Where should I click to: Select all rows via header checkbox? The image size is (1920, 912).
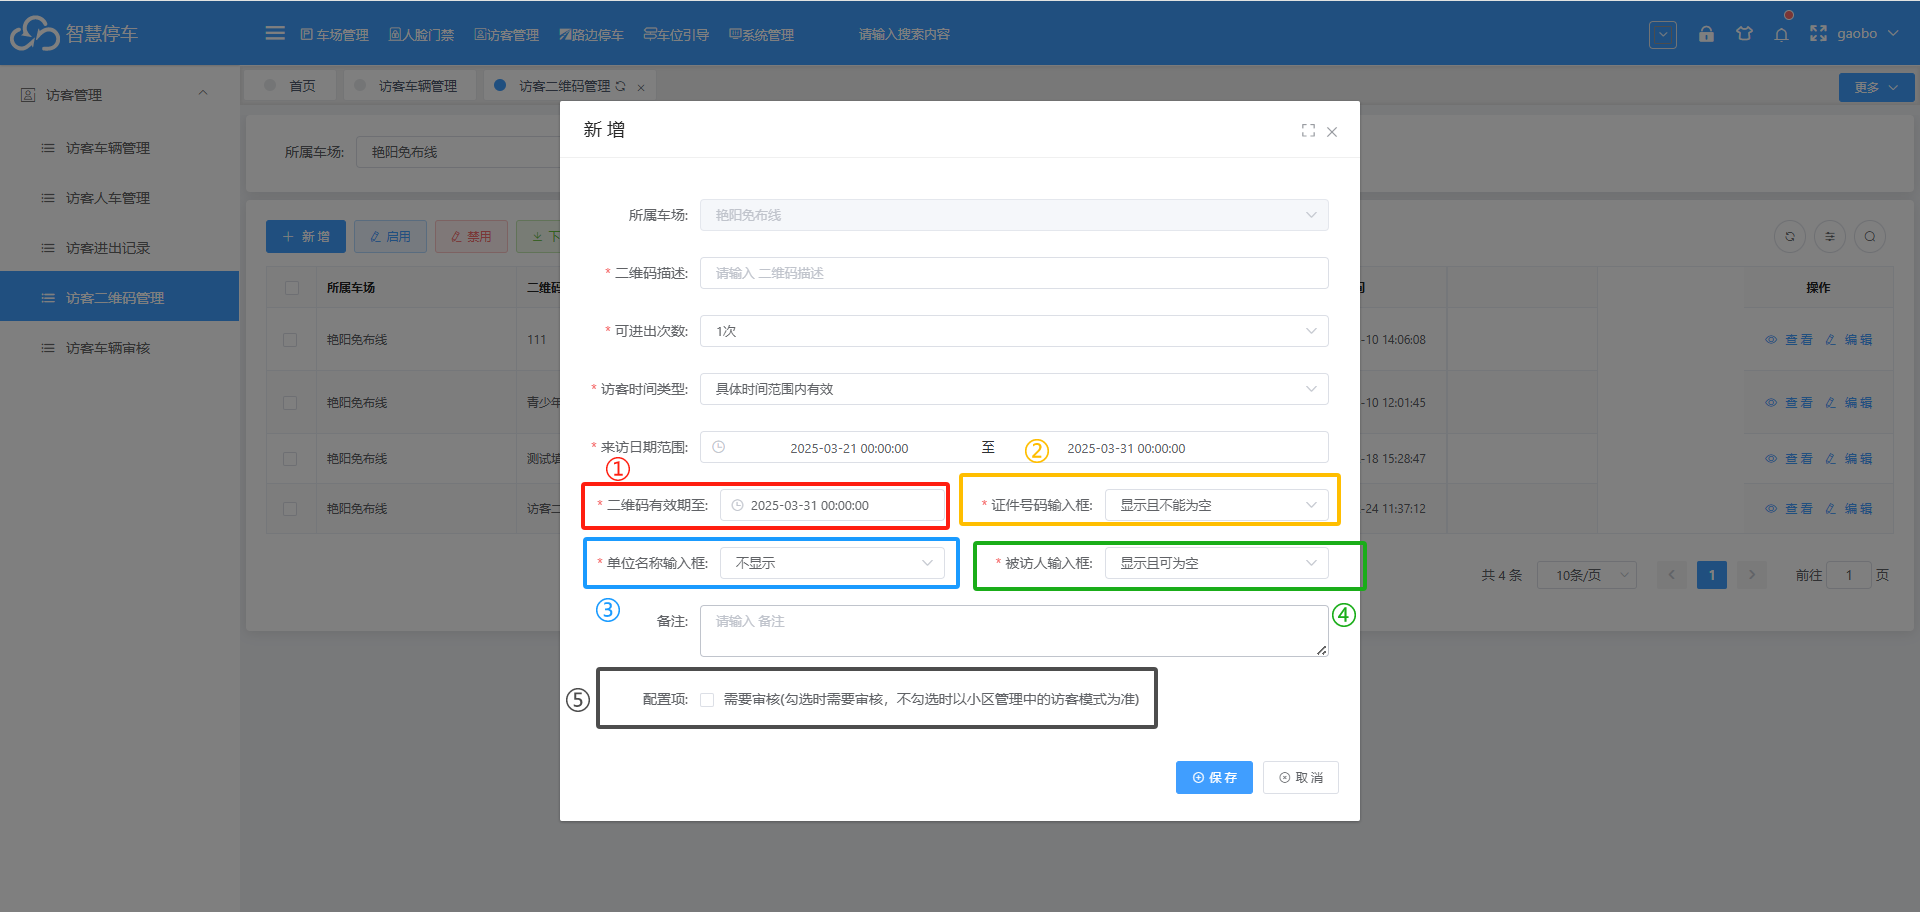tap(292, 288)
